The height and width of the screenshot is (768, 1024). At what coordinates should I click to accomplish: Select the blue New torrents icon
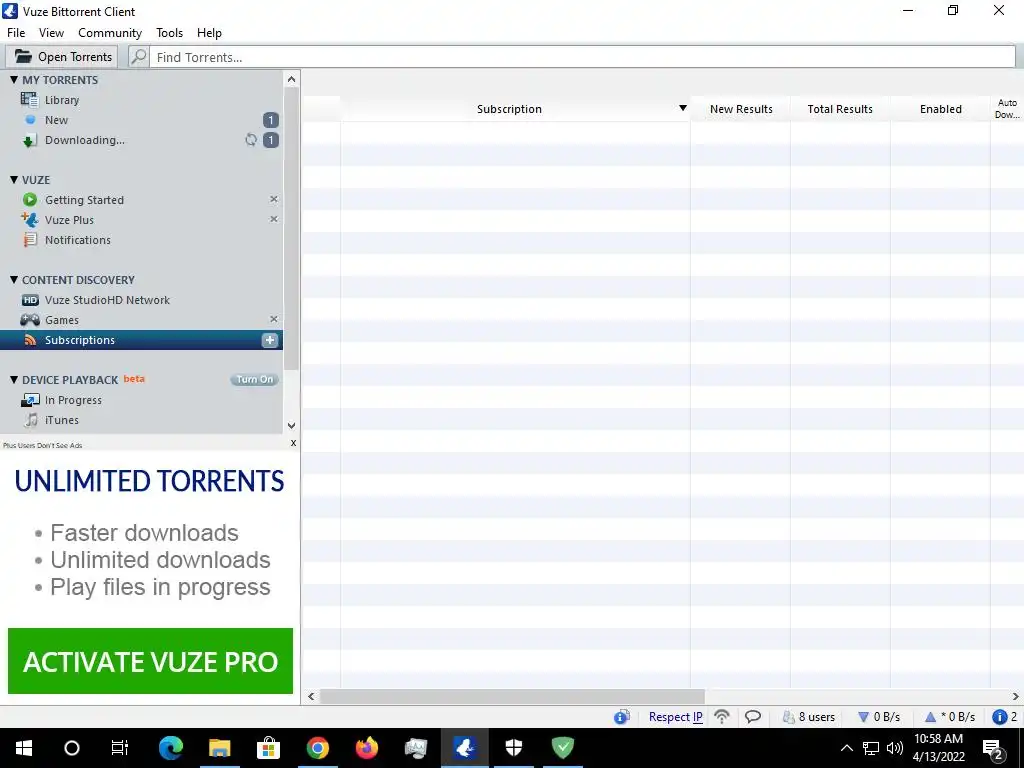click(x=30, y=120)
